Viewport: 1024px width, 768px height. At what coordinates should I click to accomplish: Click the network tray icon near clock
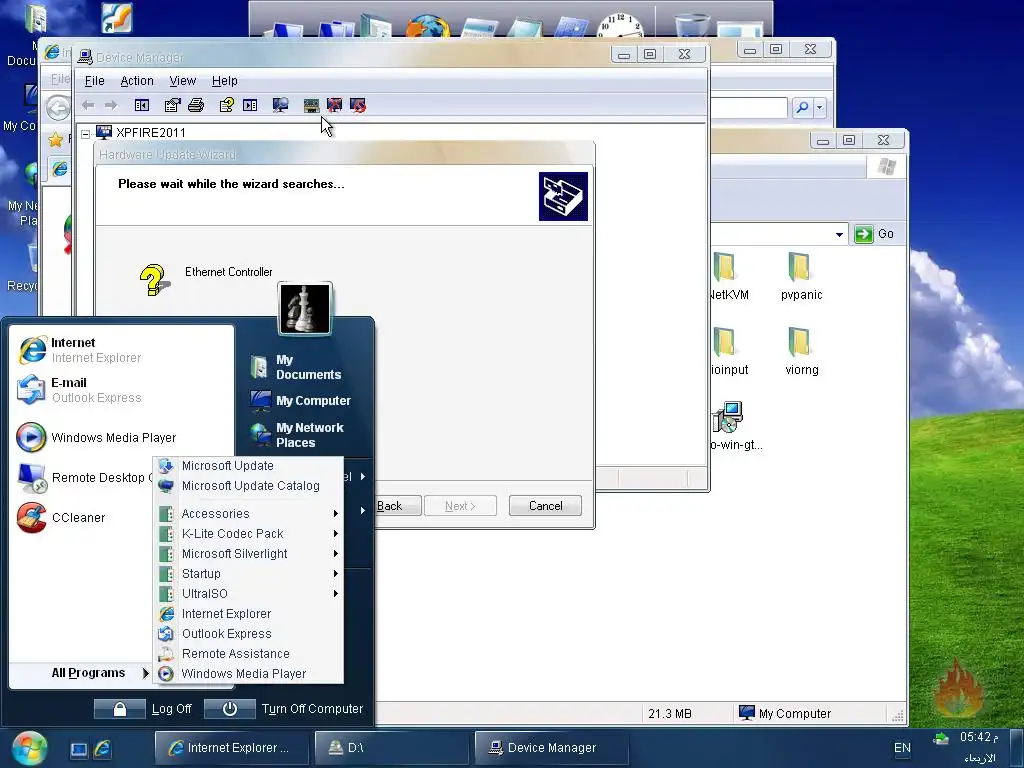(940, 739)
